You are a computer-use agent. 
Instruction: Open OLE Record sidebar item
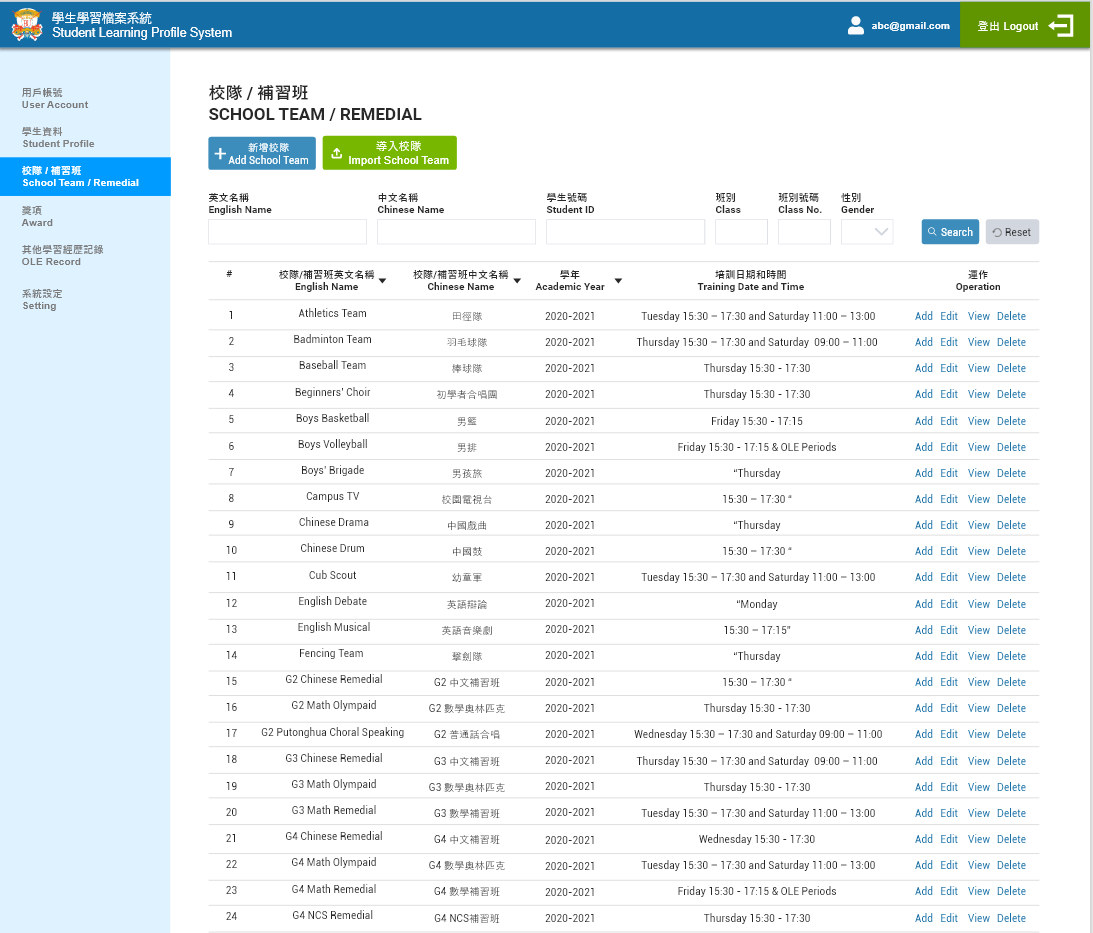[62, 255]
